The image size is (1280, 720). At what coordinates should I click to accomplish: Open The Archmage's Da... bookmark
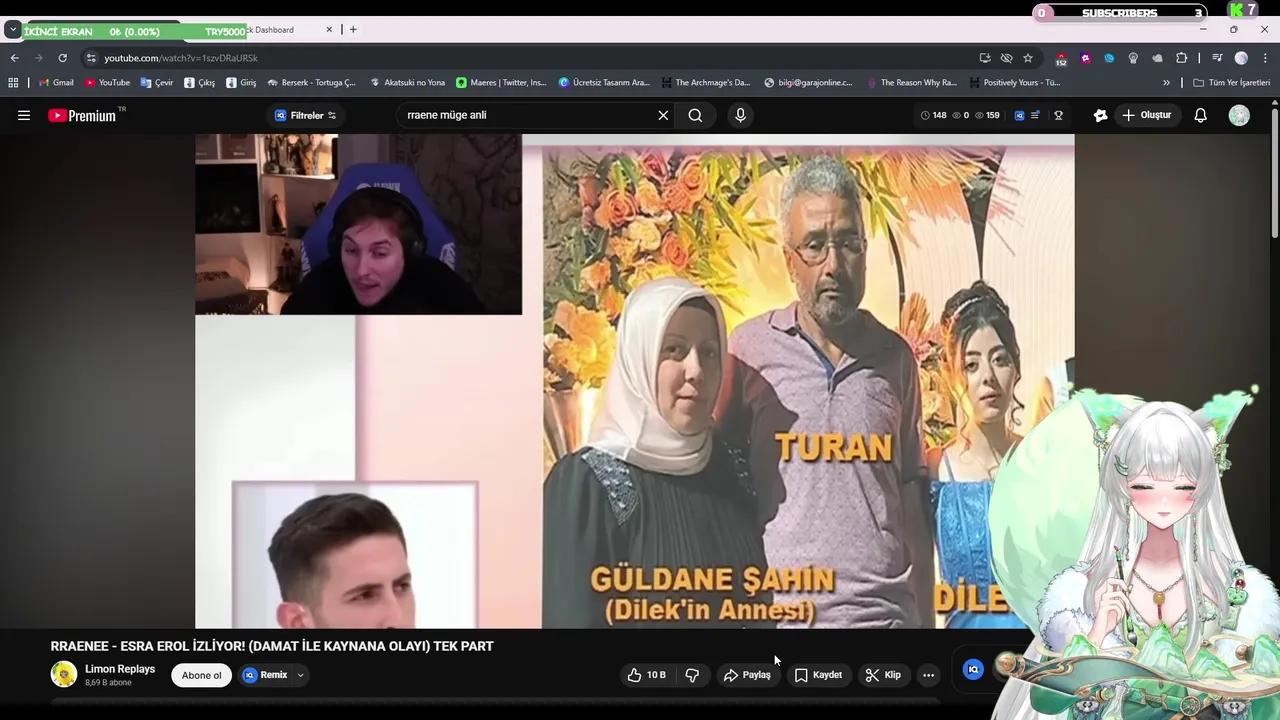point(704,83)
